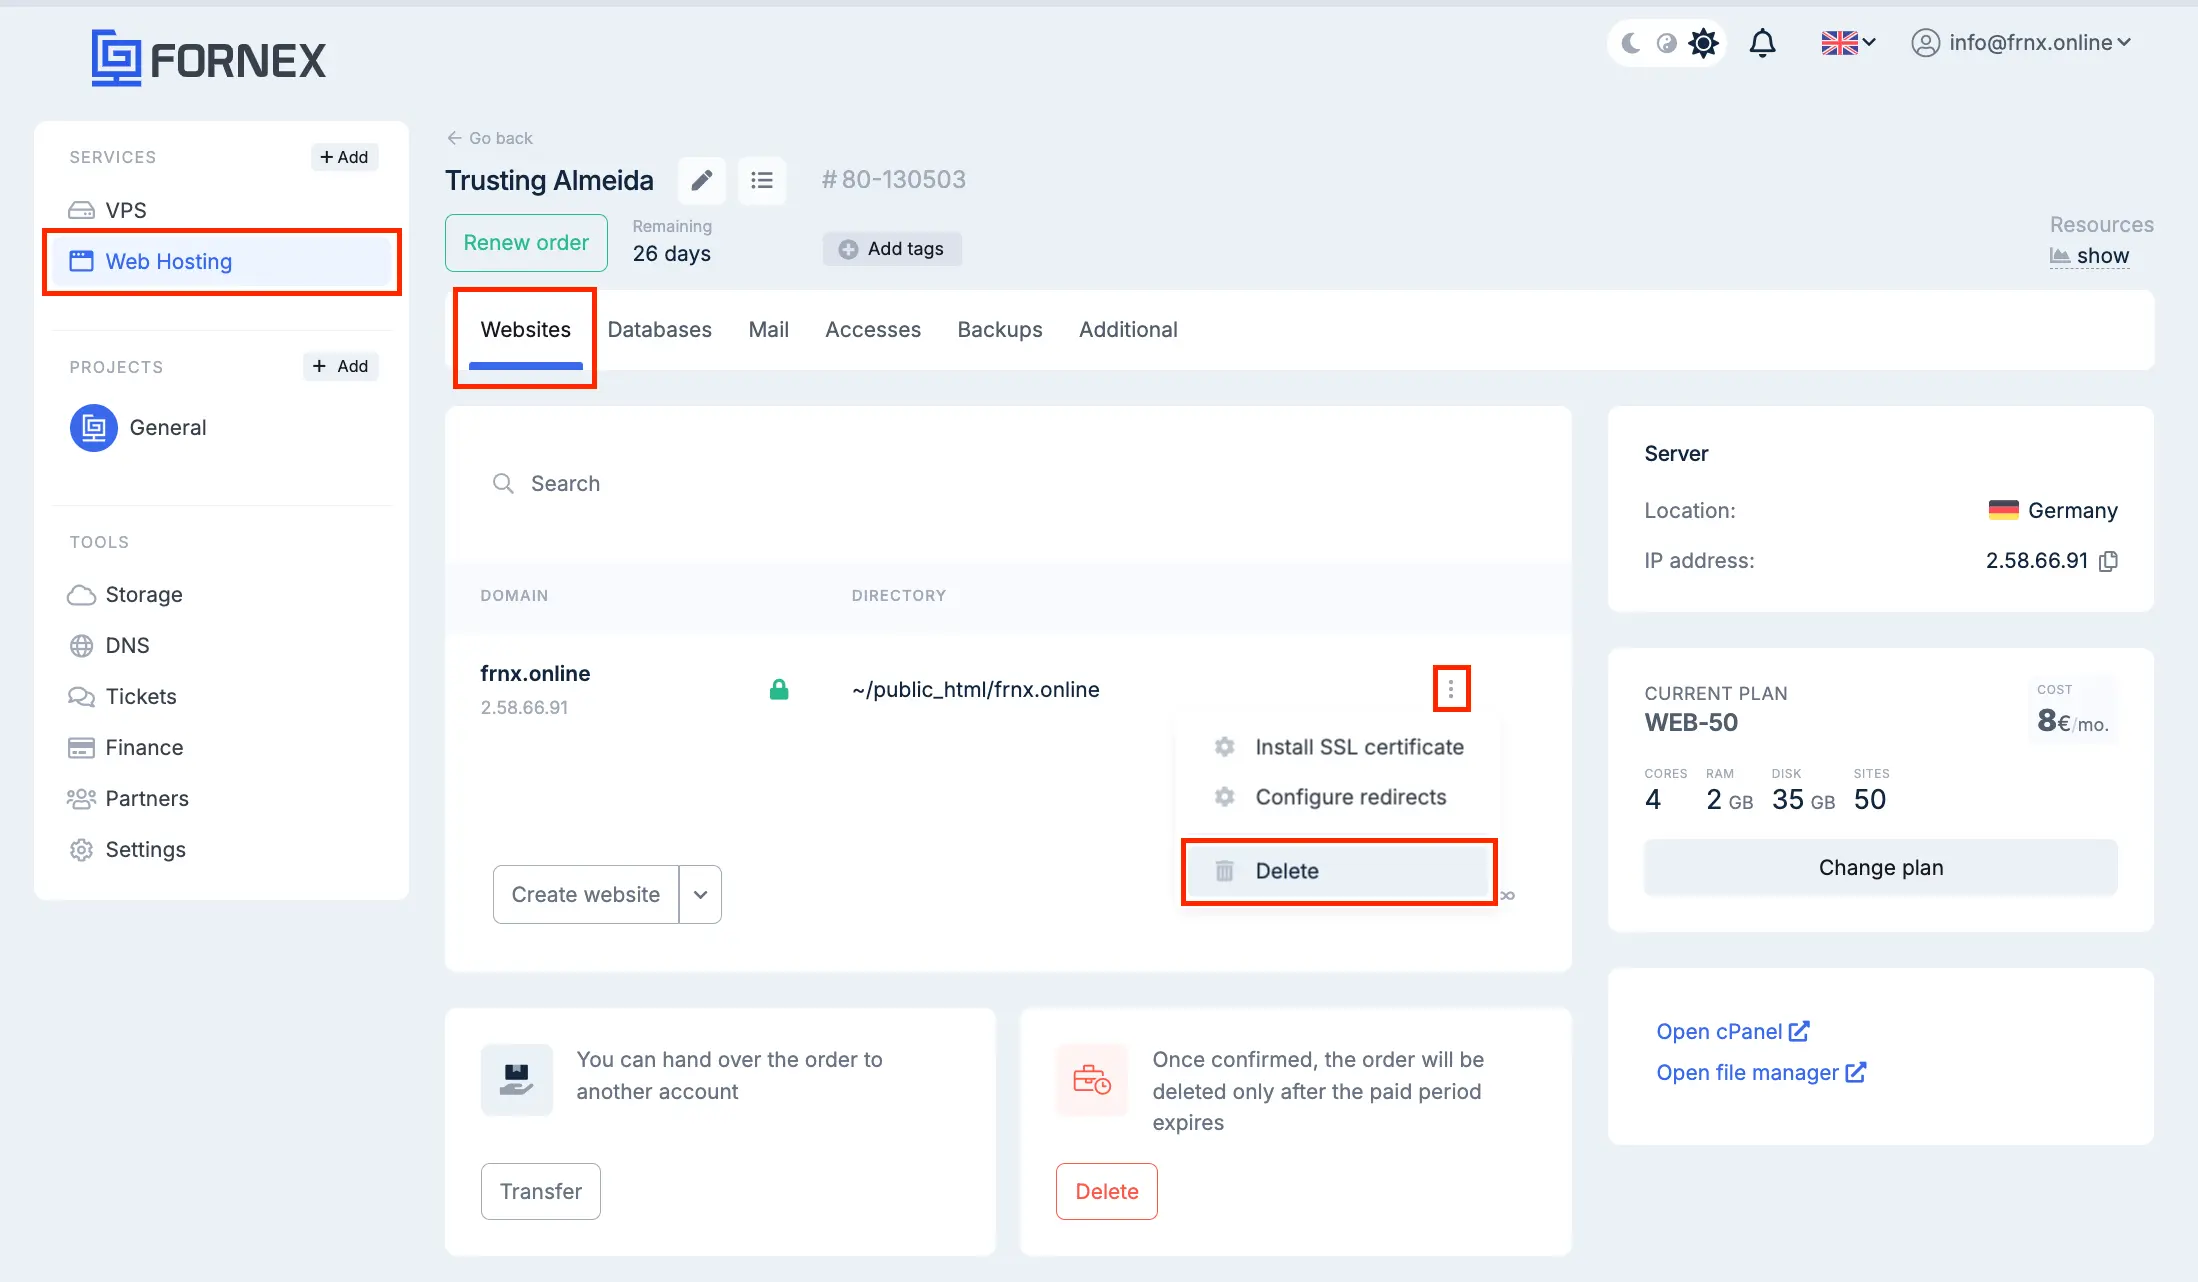This screenshot has width=2198, height=1282.
Task: Click red Delete order button
Action: 1107,1192
